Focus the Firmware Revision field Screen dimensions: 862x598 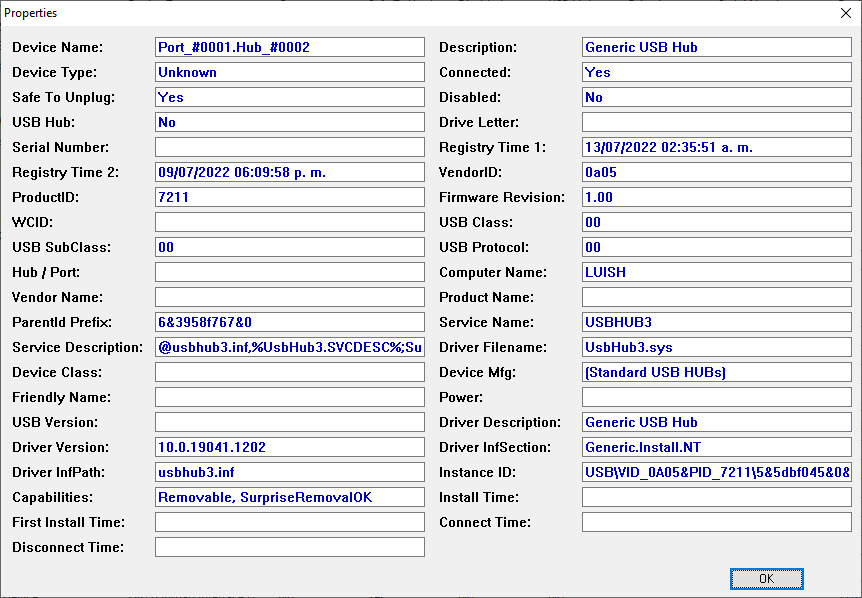point(716,197)
